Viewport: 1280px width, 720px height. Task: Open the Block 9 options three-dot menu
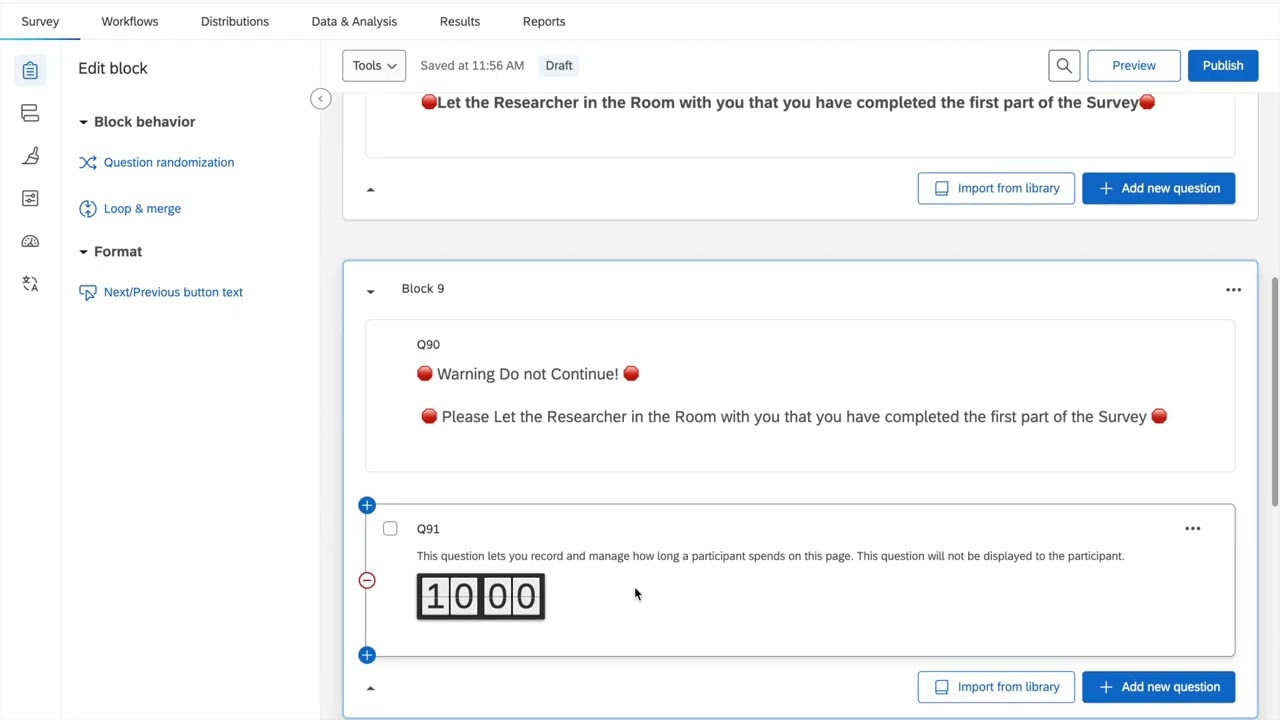pyautogui.click(x=1233, y=289)
